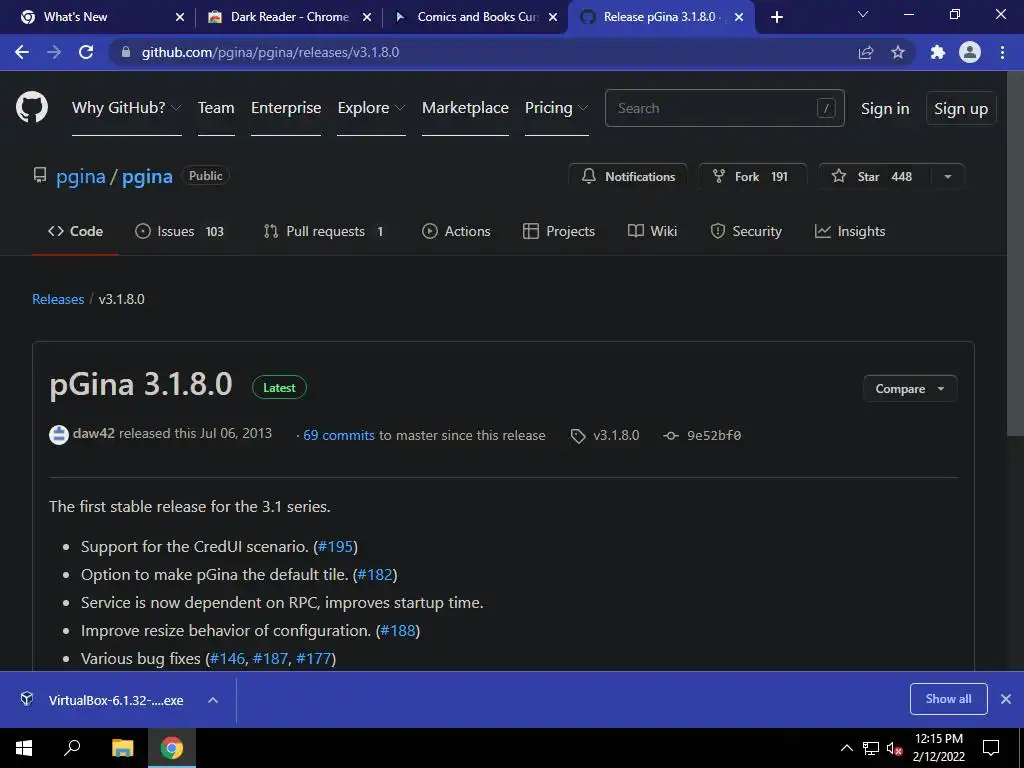Open the Wiki tab

tap(652, 231)
